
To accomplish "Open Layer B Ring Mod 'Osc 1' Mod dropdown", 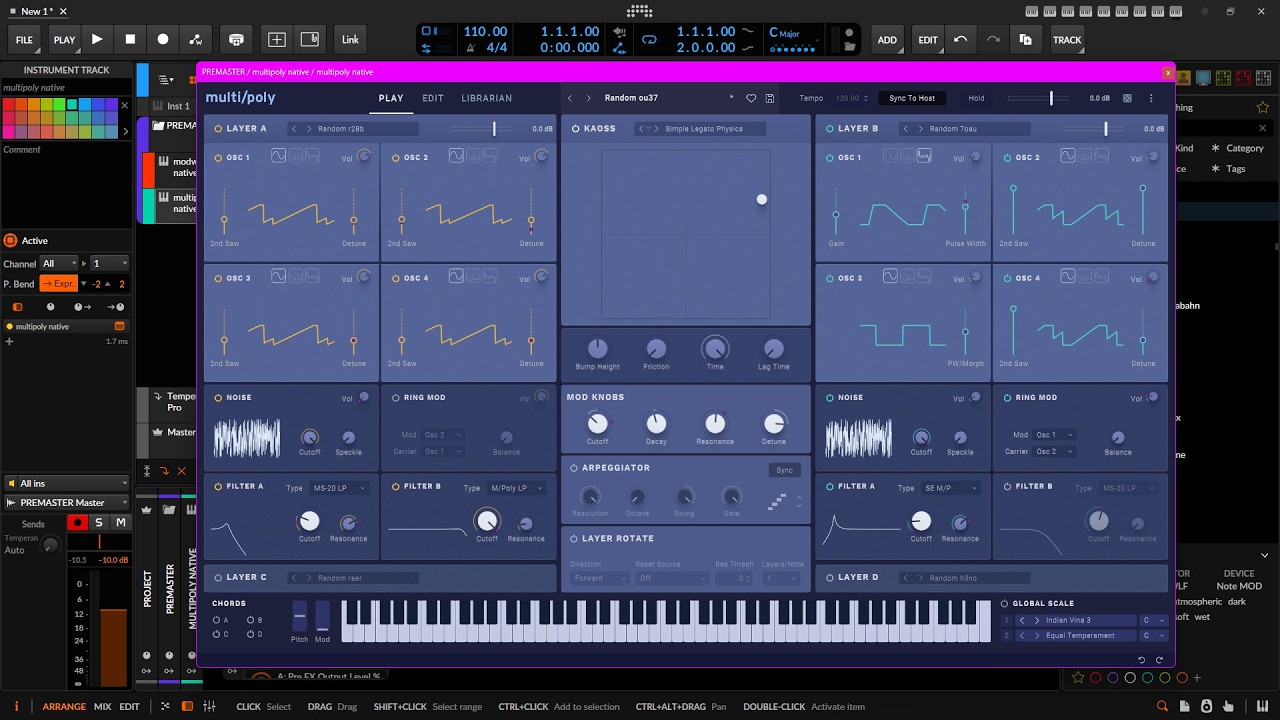I will pyautogui.click(x=1054, y=435).
